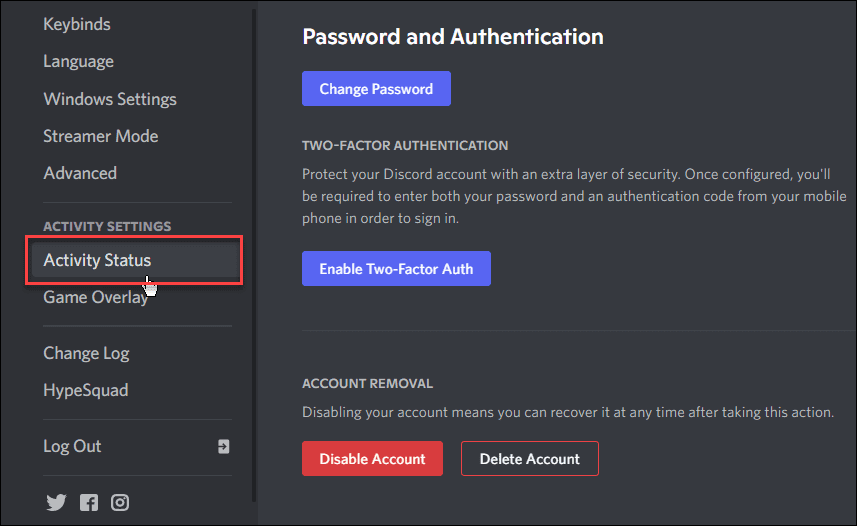This screenshot has width=857, height=526.
Task: Open Discord's Twitter page icon
Action: tap(56, 502)
